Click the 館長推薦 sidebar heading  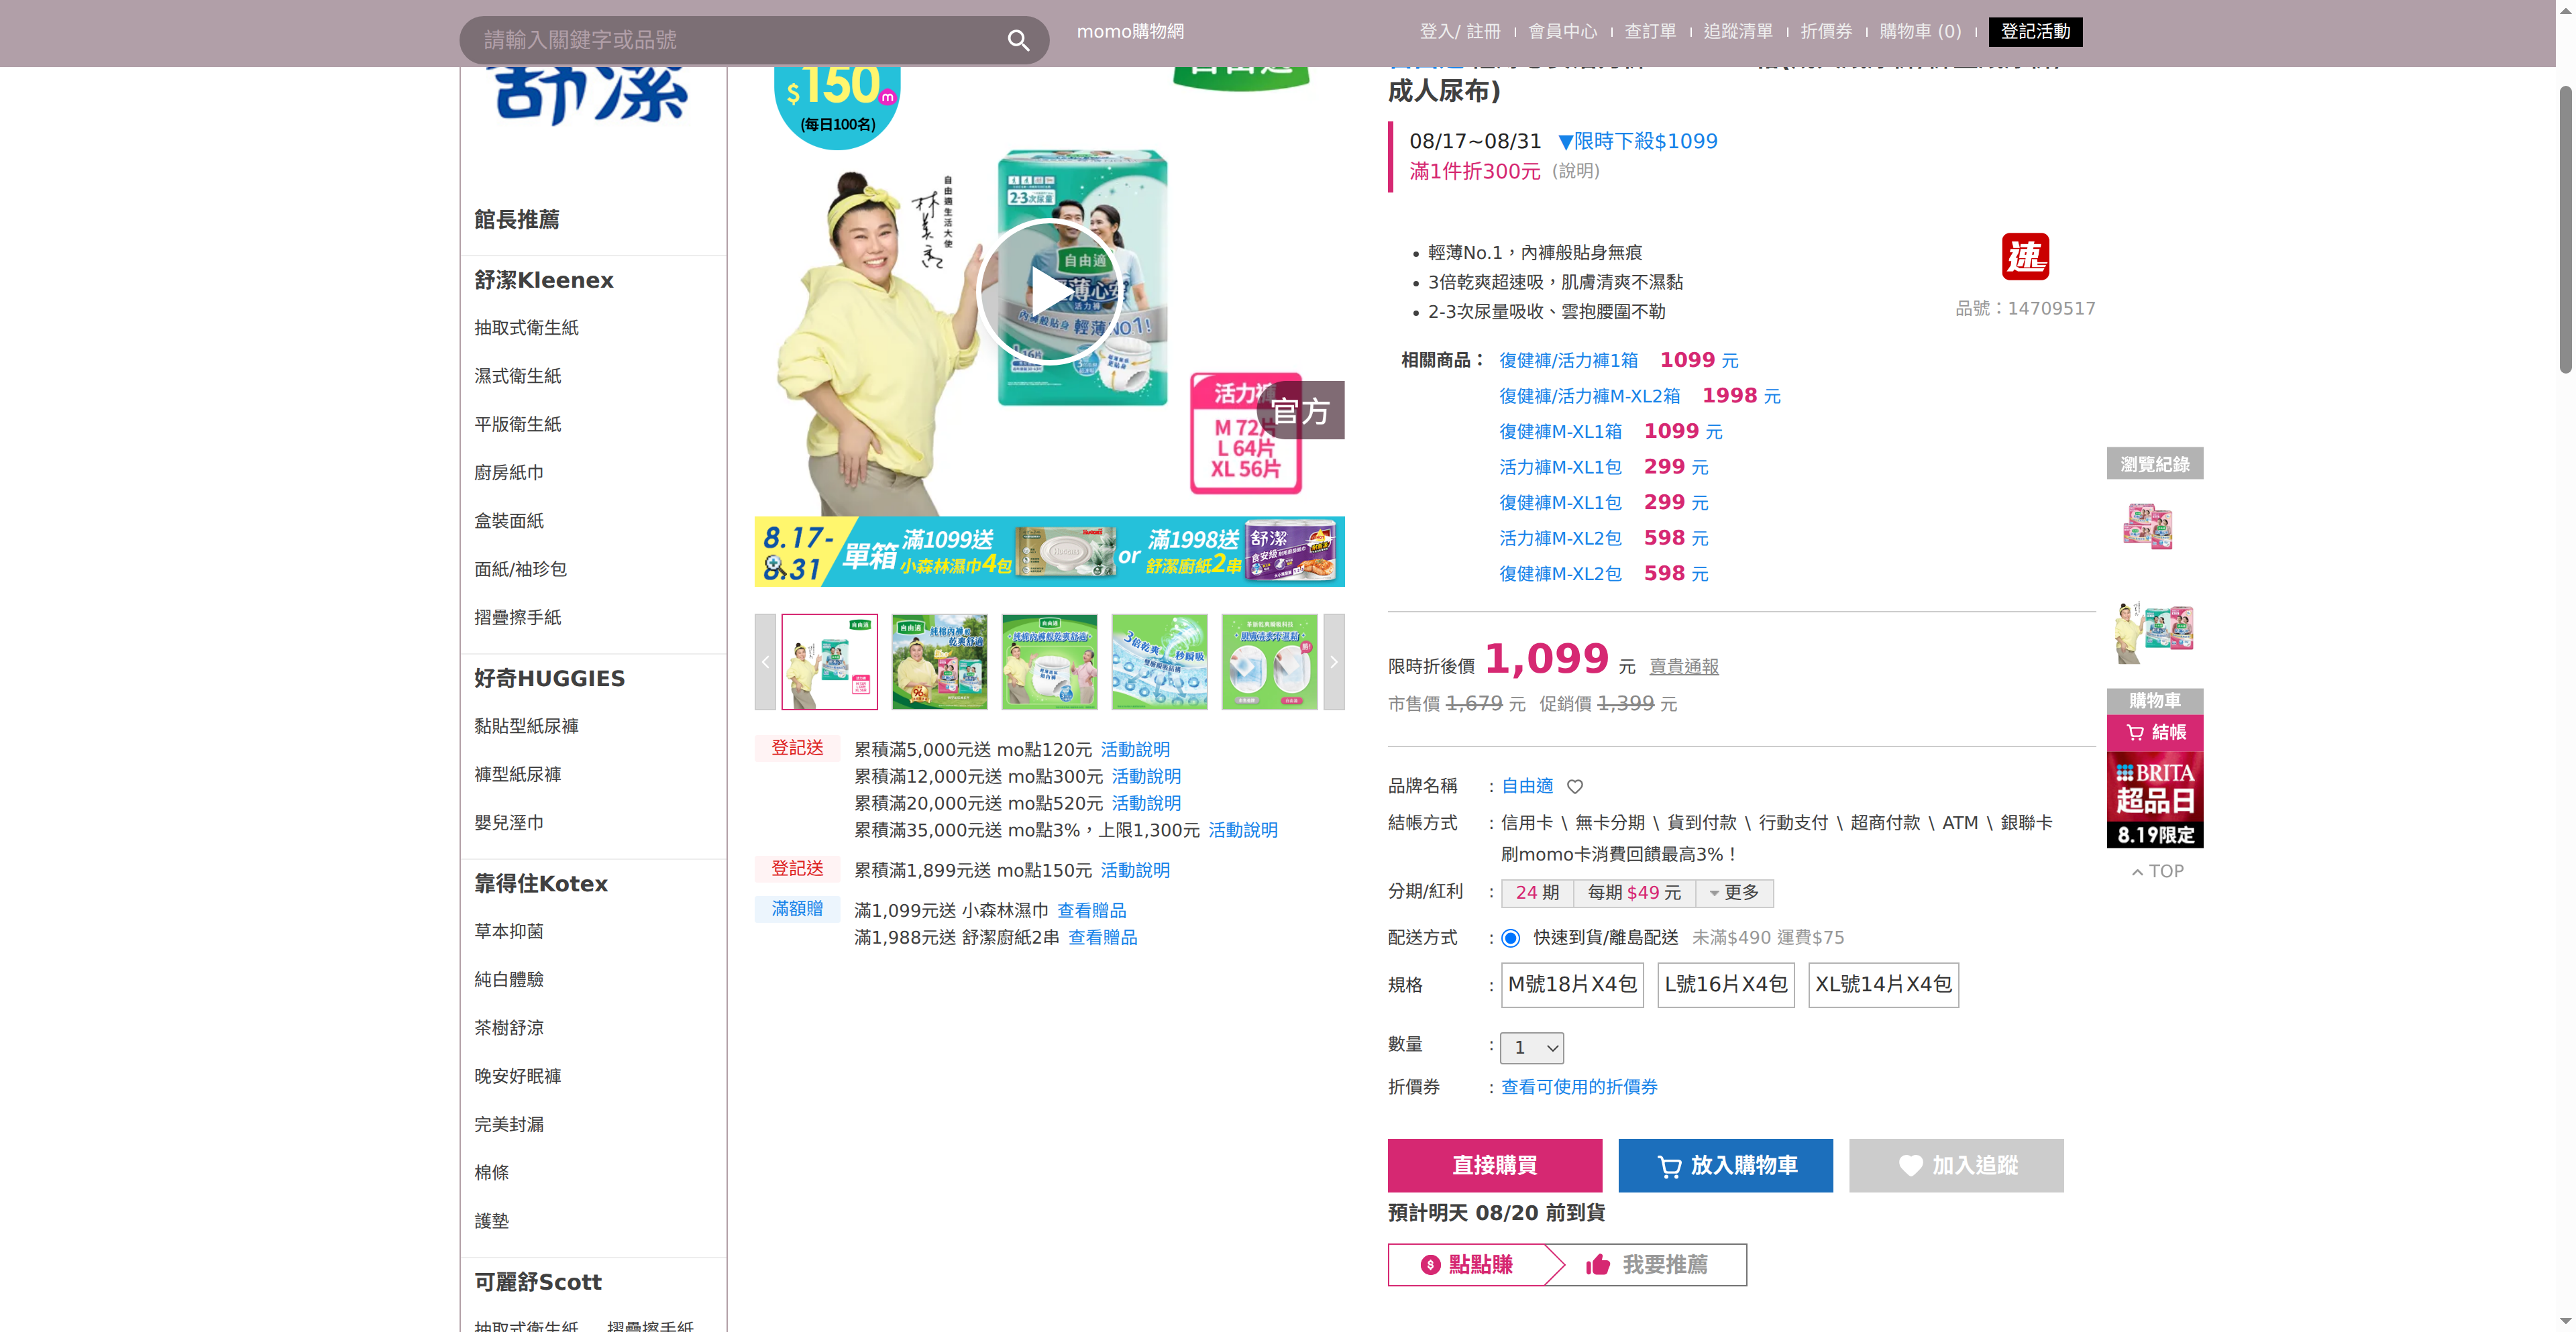coord(516,220)
